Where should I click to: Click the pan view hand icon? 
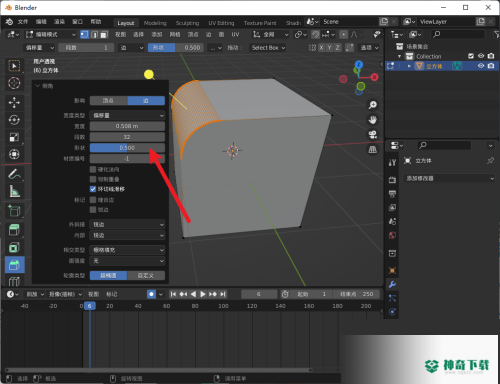pyautogui.click(x=372, y=120)
